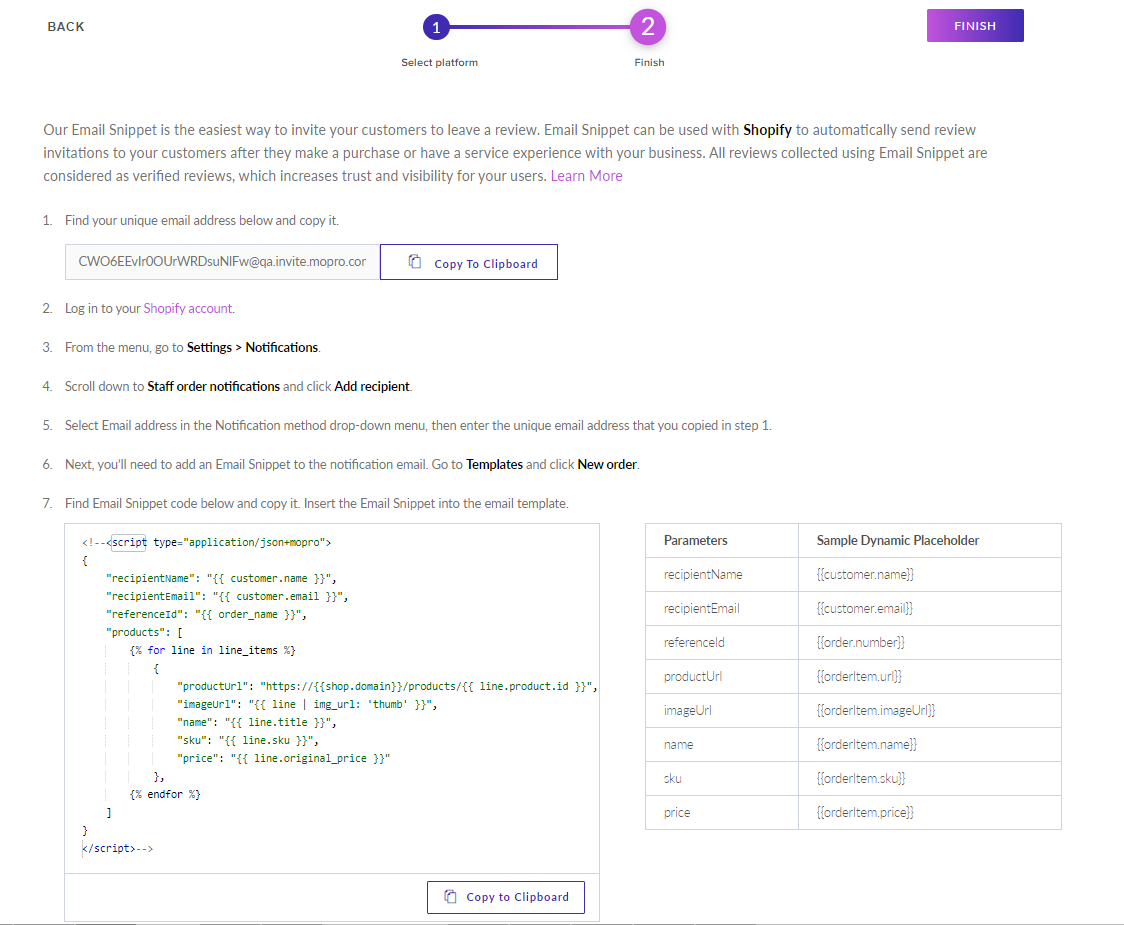
Task: Click the {{orderItem.imageUrl}} placeholder cell
Action: click(930, 711)
